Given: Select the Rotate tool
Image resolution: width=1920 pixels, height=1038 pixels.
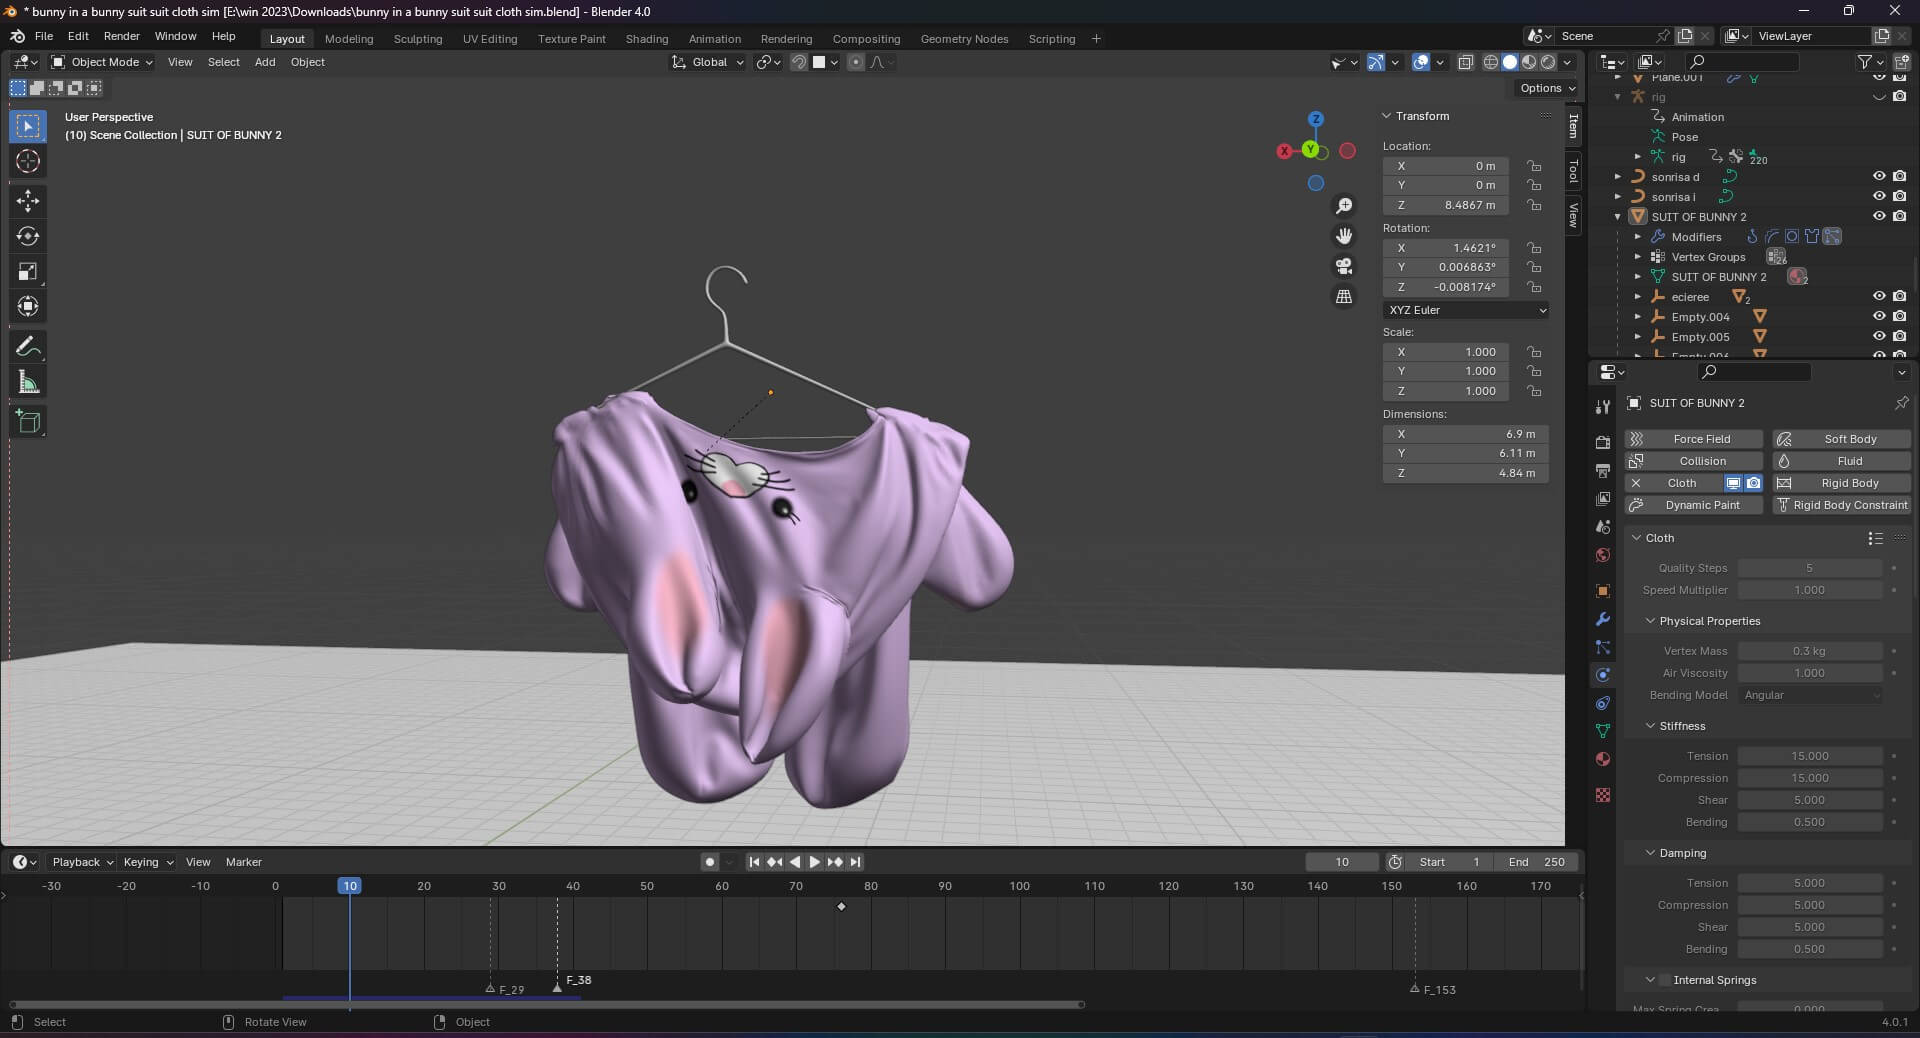Looking at the screenshot, I should 28,236.
